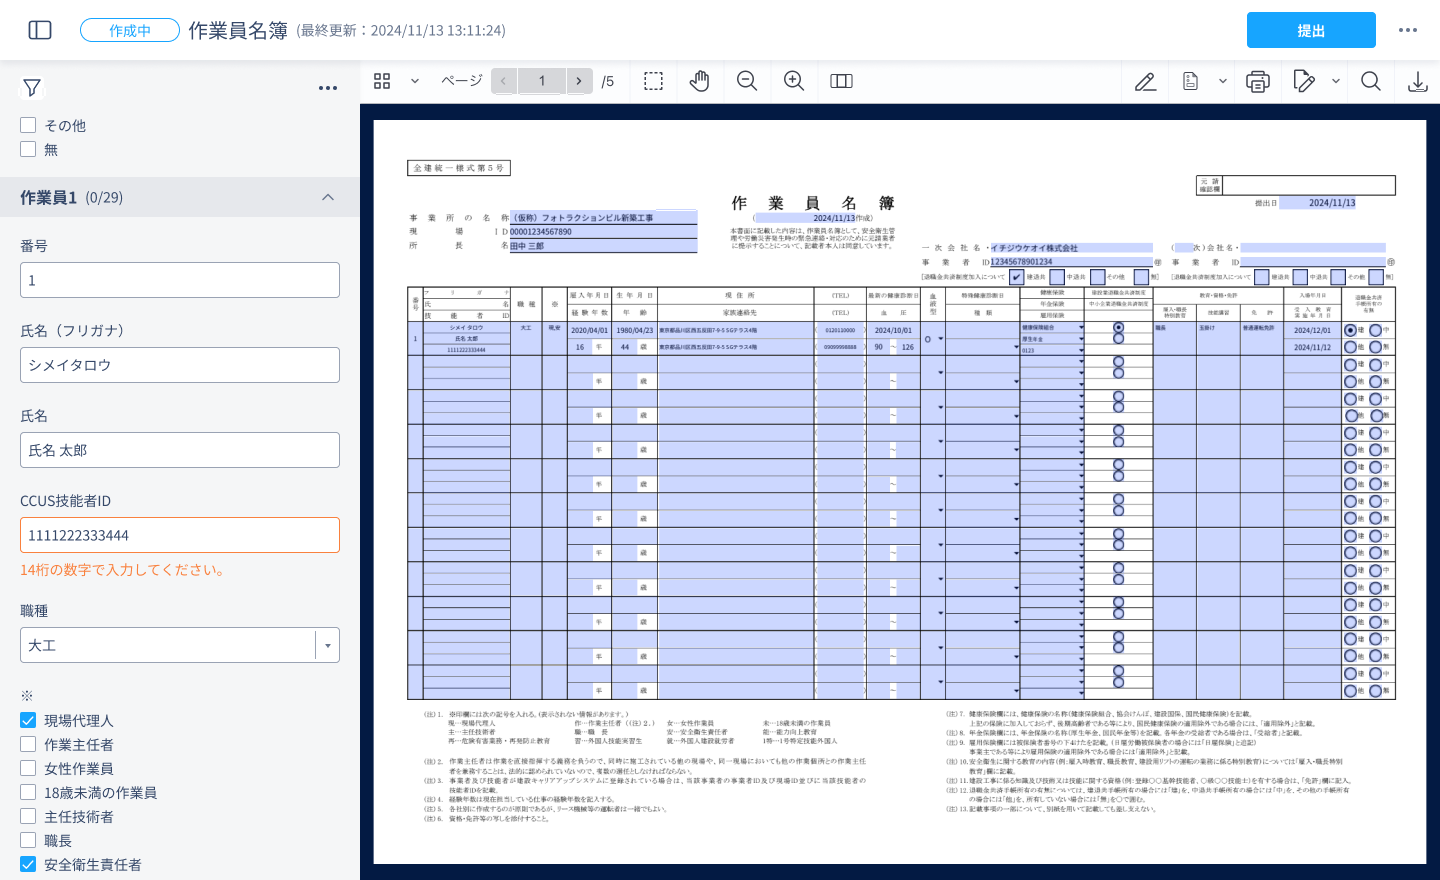Open the 職種 dropdown
The height and width of the screenshot is (880, 1440).
pos(328,645)
